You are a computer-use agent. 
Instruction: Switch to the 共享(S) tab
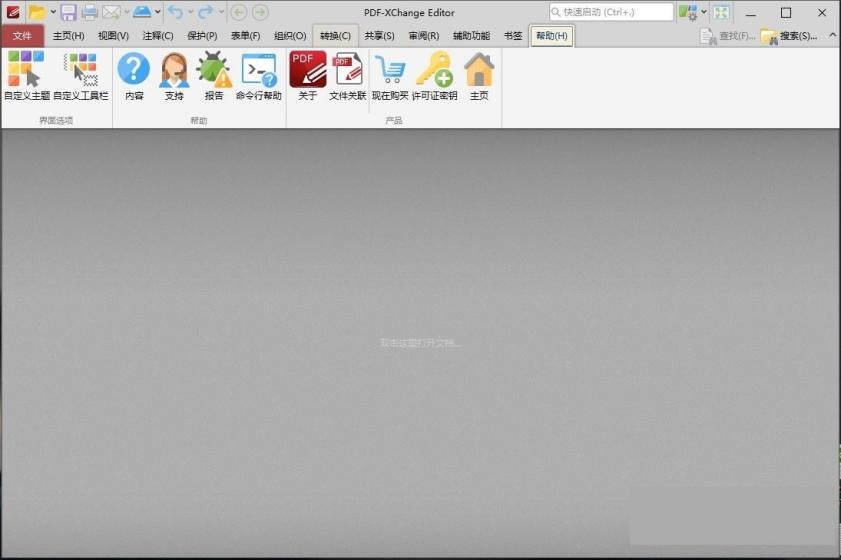pyautogui.click(x=379, y=36)
